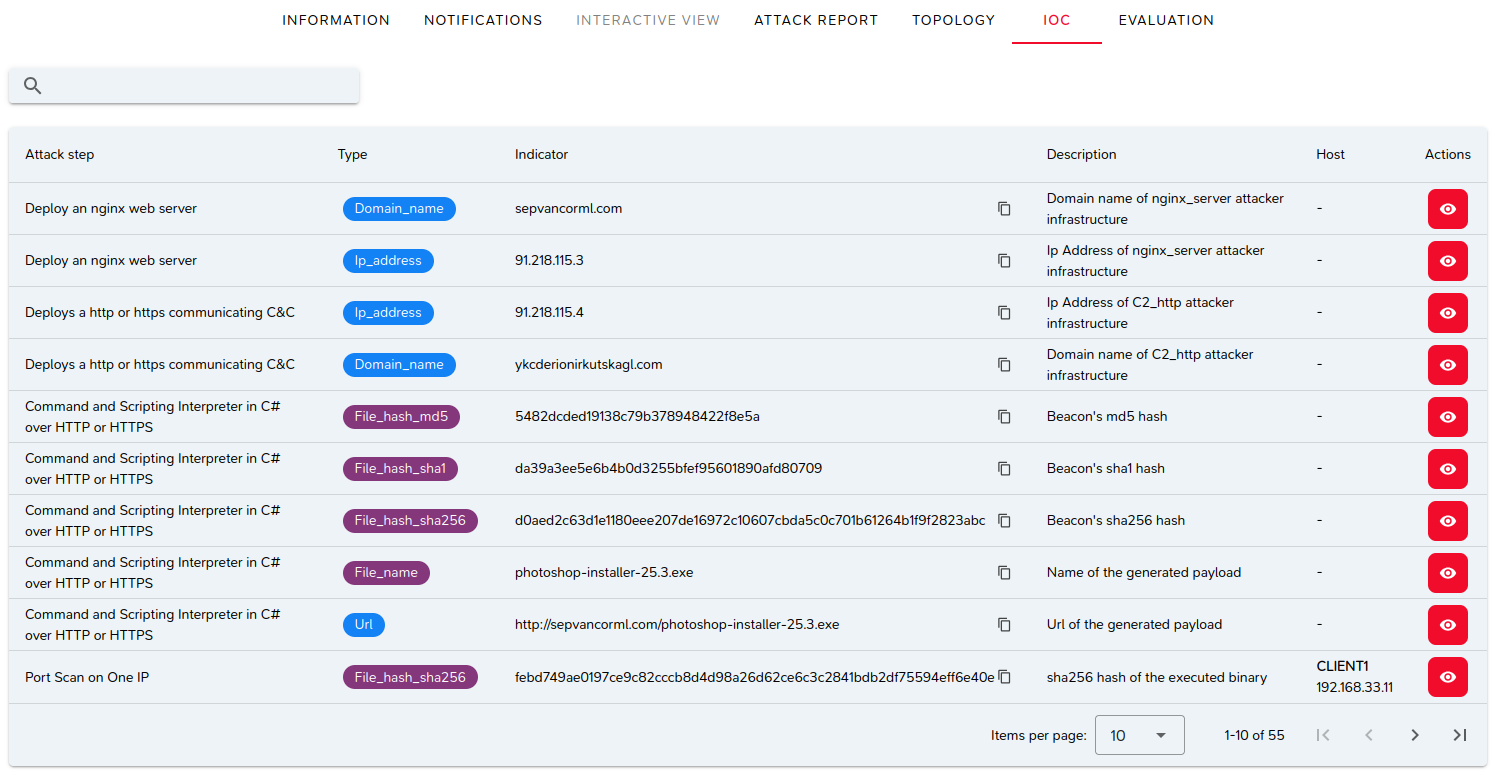Go to the first page of IOCs

point(1323,735)
